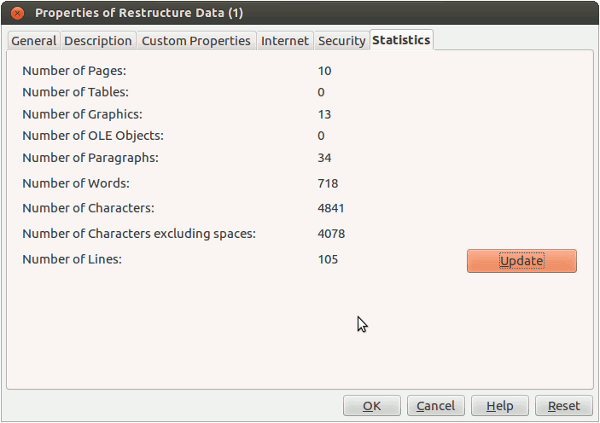Confirm the dialog with OK
This screenshot has height=423, width=600.
coord(372,406)
